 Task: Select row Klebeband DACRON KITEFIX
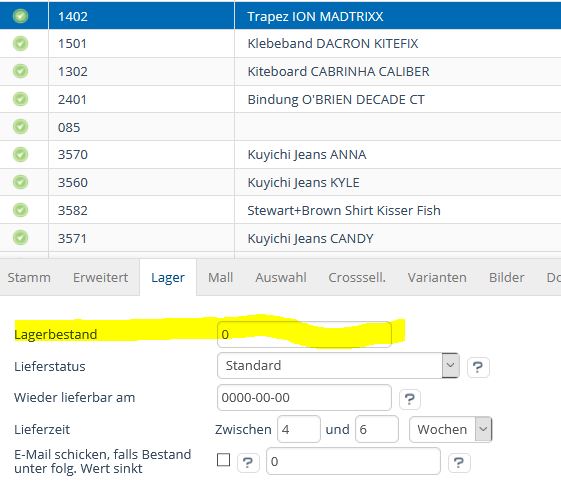280,43
